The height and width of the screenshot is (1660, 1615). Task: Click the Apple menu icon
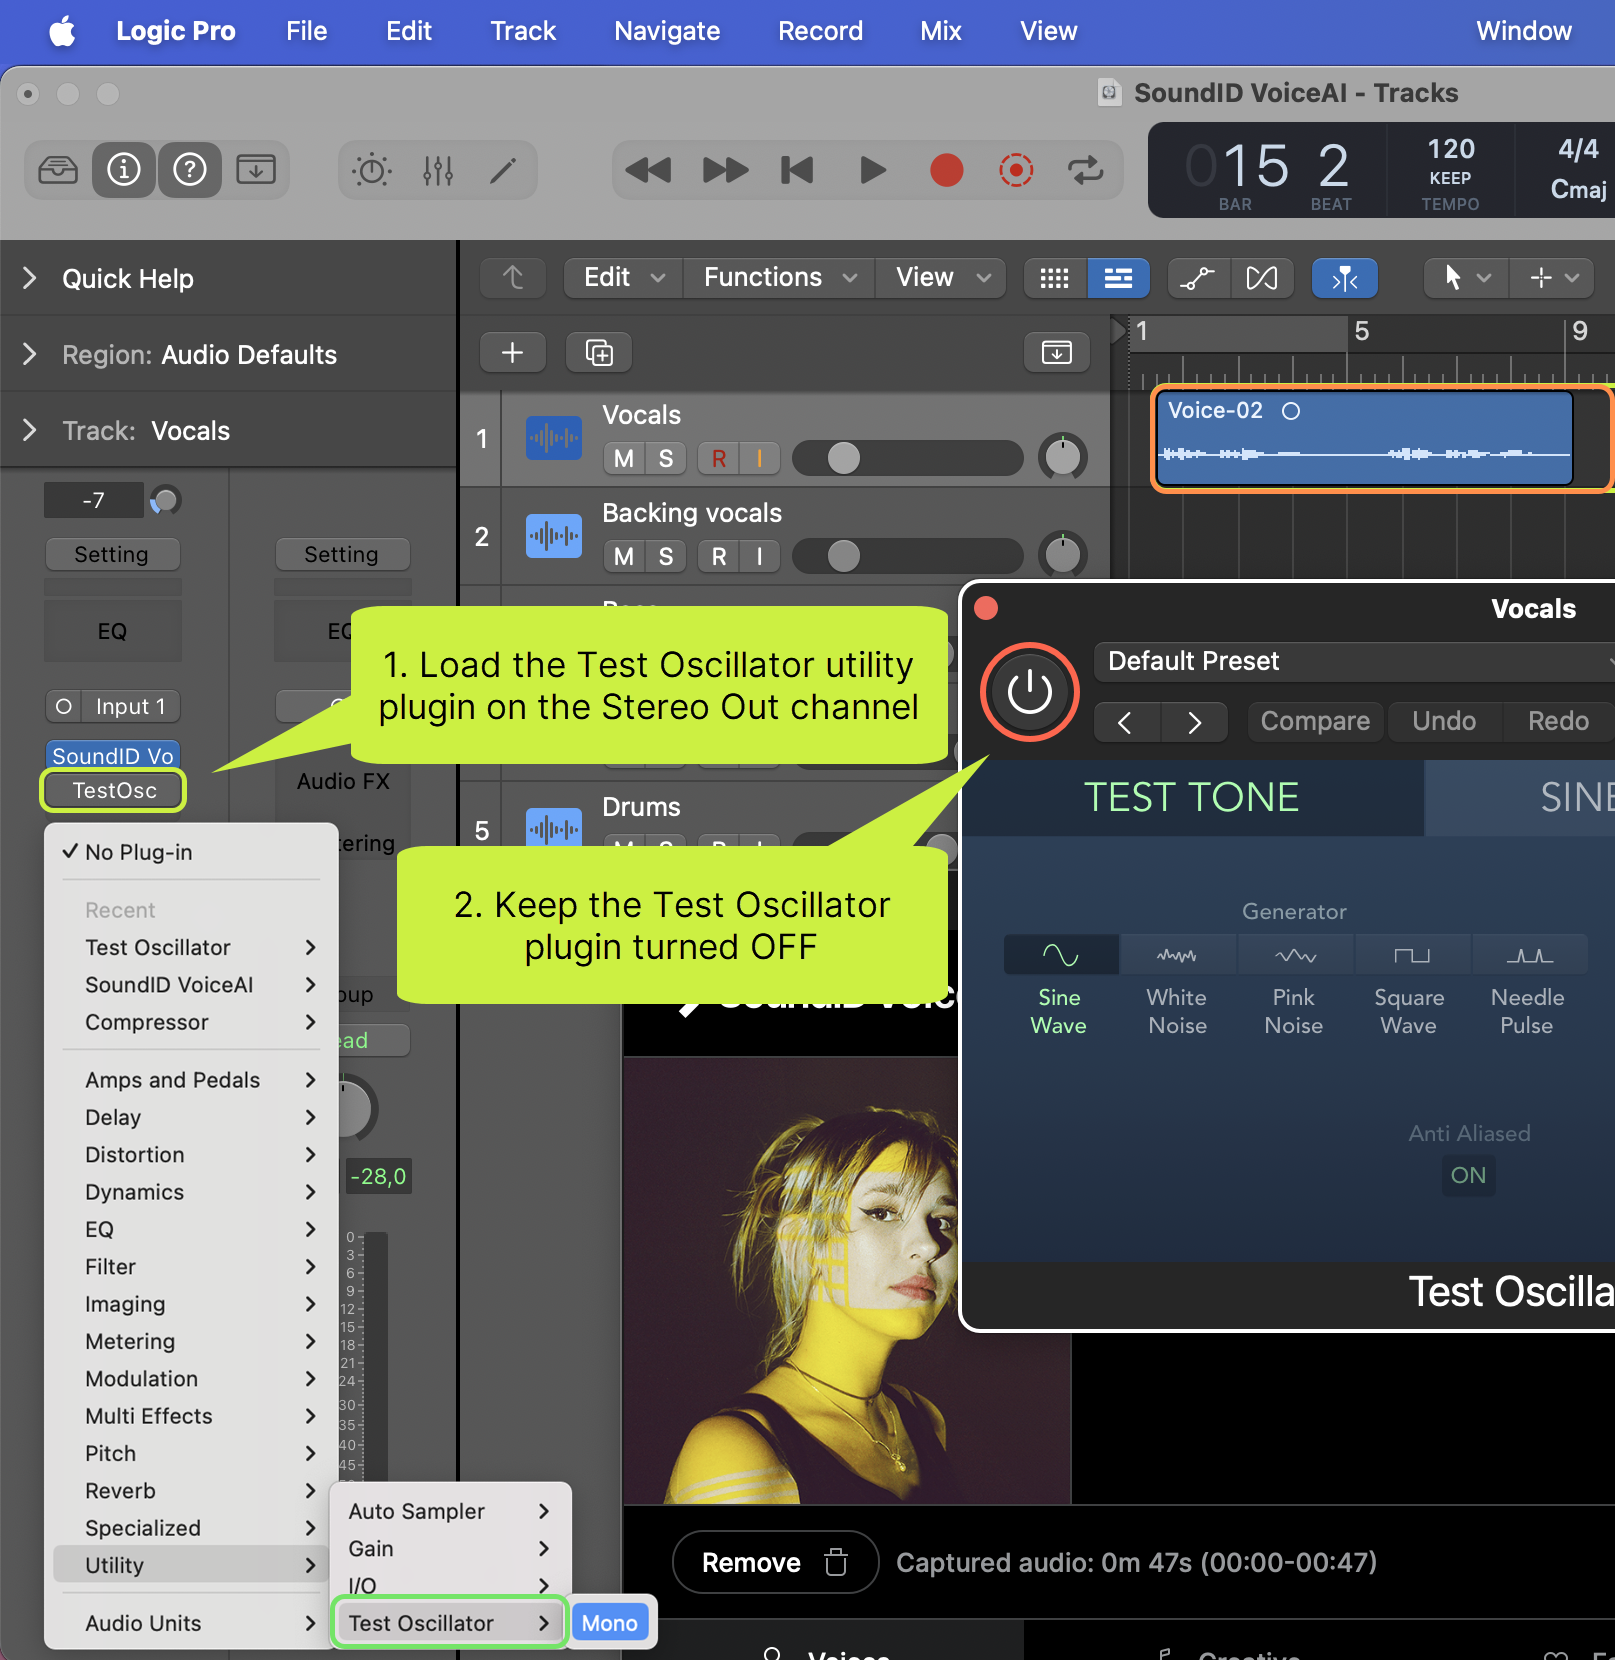point(62,32)
